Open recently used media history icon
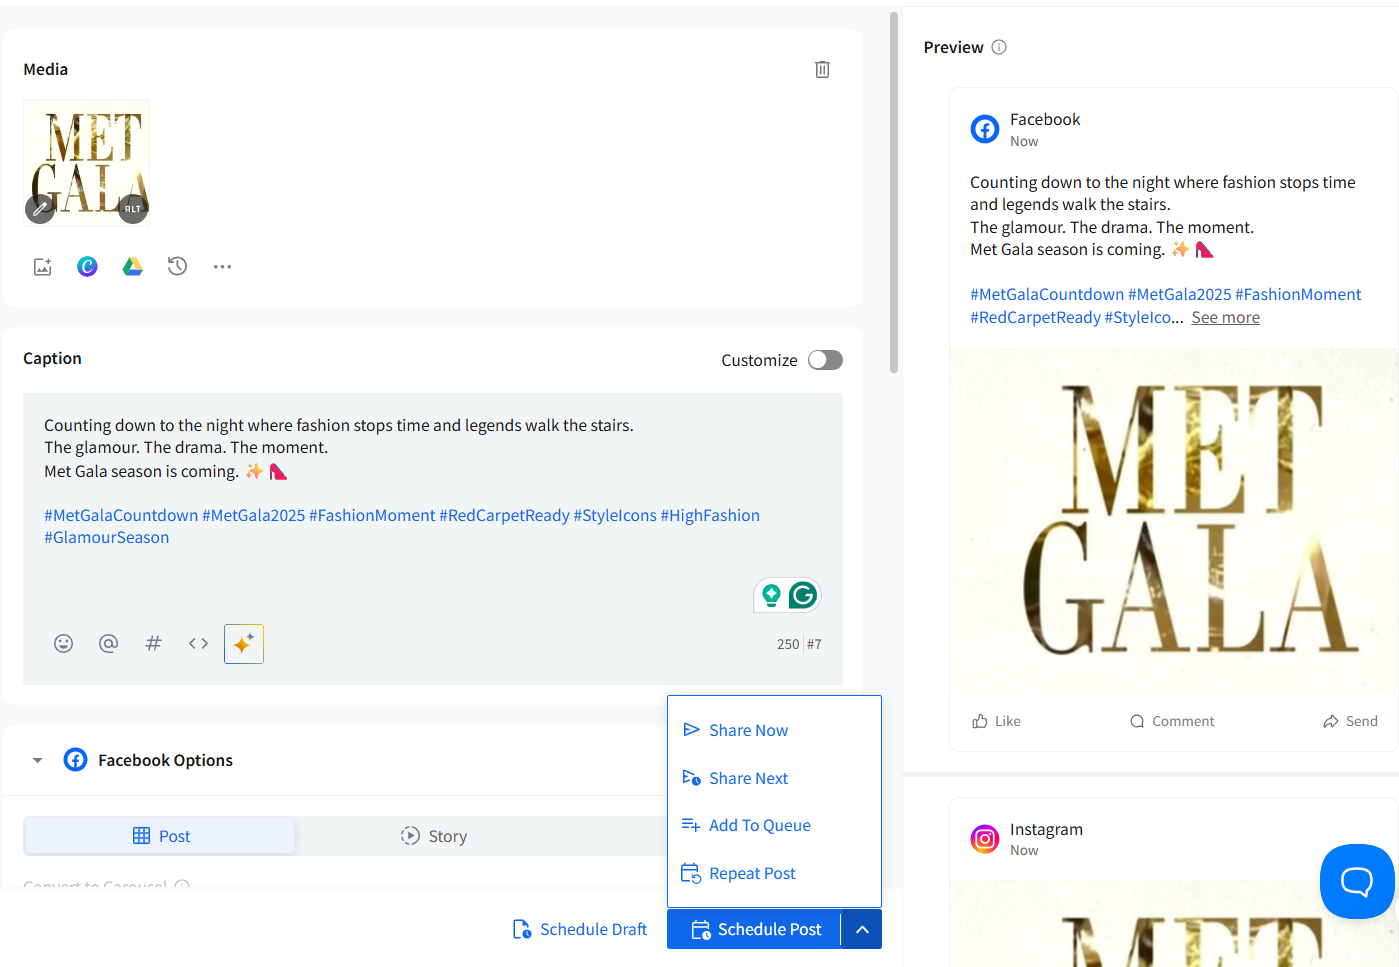 tap(177, 266)
